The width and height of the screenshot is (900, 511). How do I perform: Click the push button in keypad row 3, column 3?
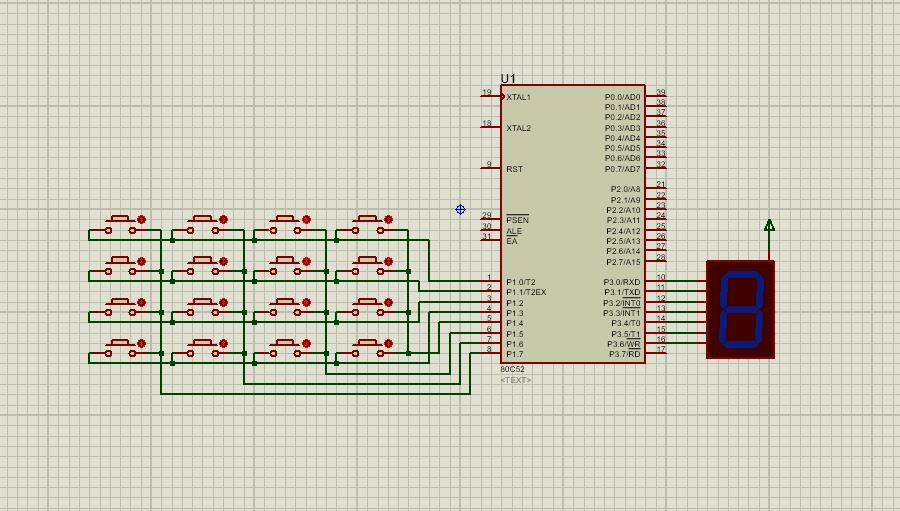click(285, 308)
